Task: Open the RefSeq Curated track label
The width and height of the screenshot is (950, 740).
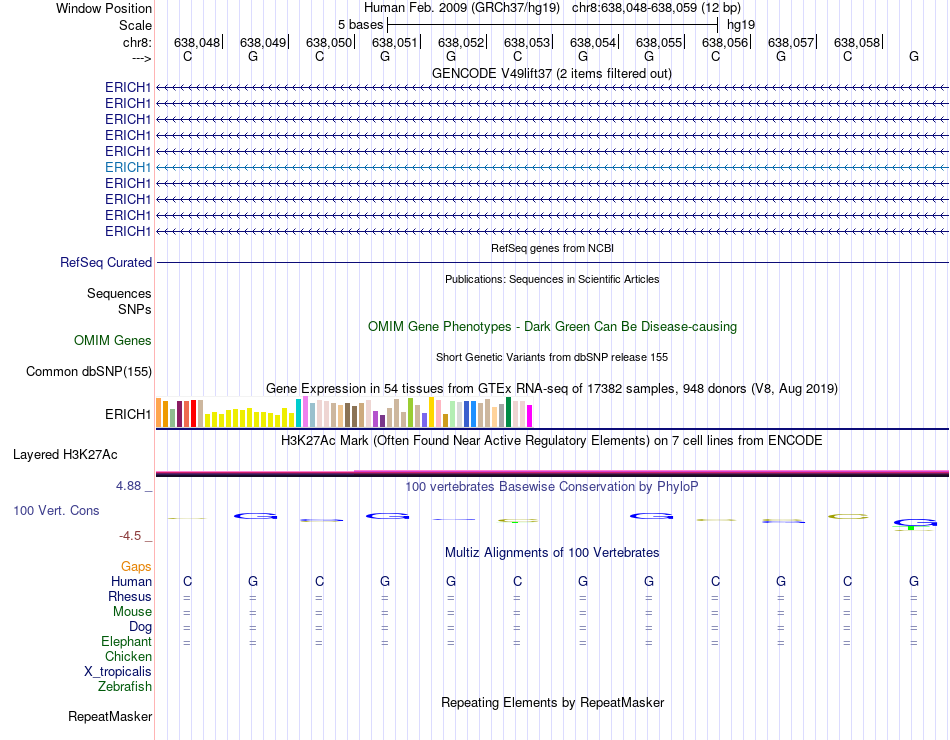Action: pyautogui.click(x=106, y=262)
